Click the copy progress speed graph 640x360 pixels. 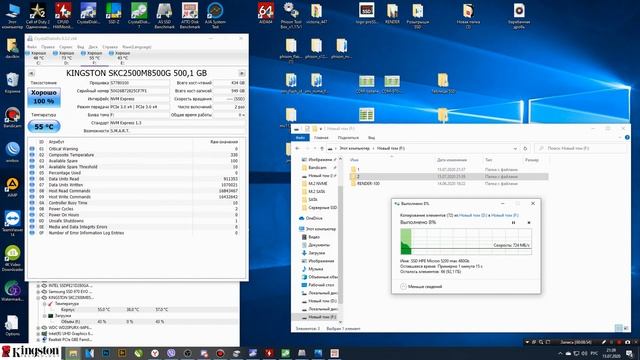[x=466, y=242]
